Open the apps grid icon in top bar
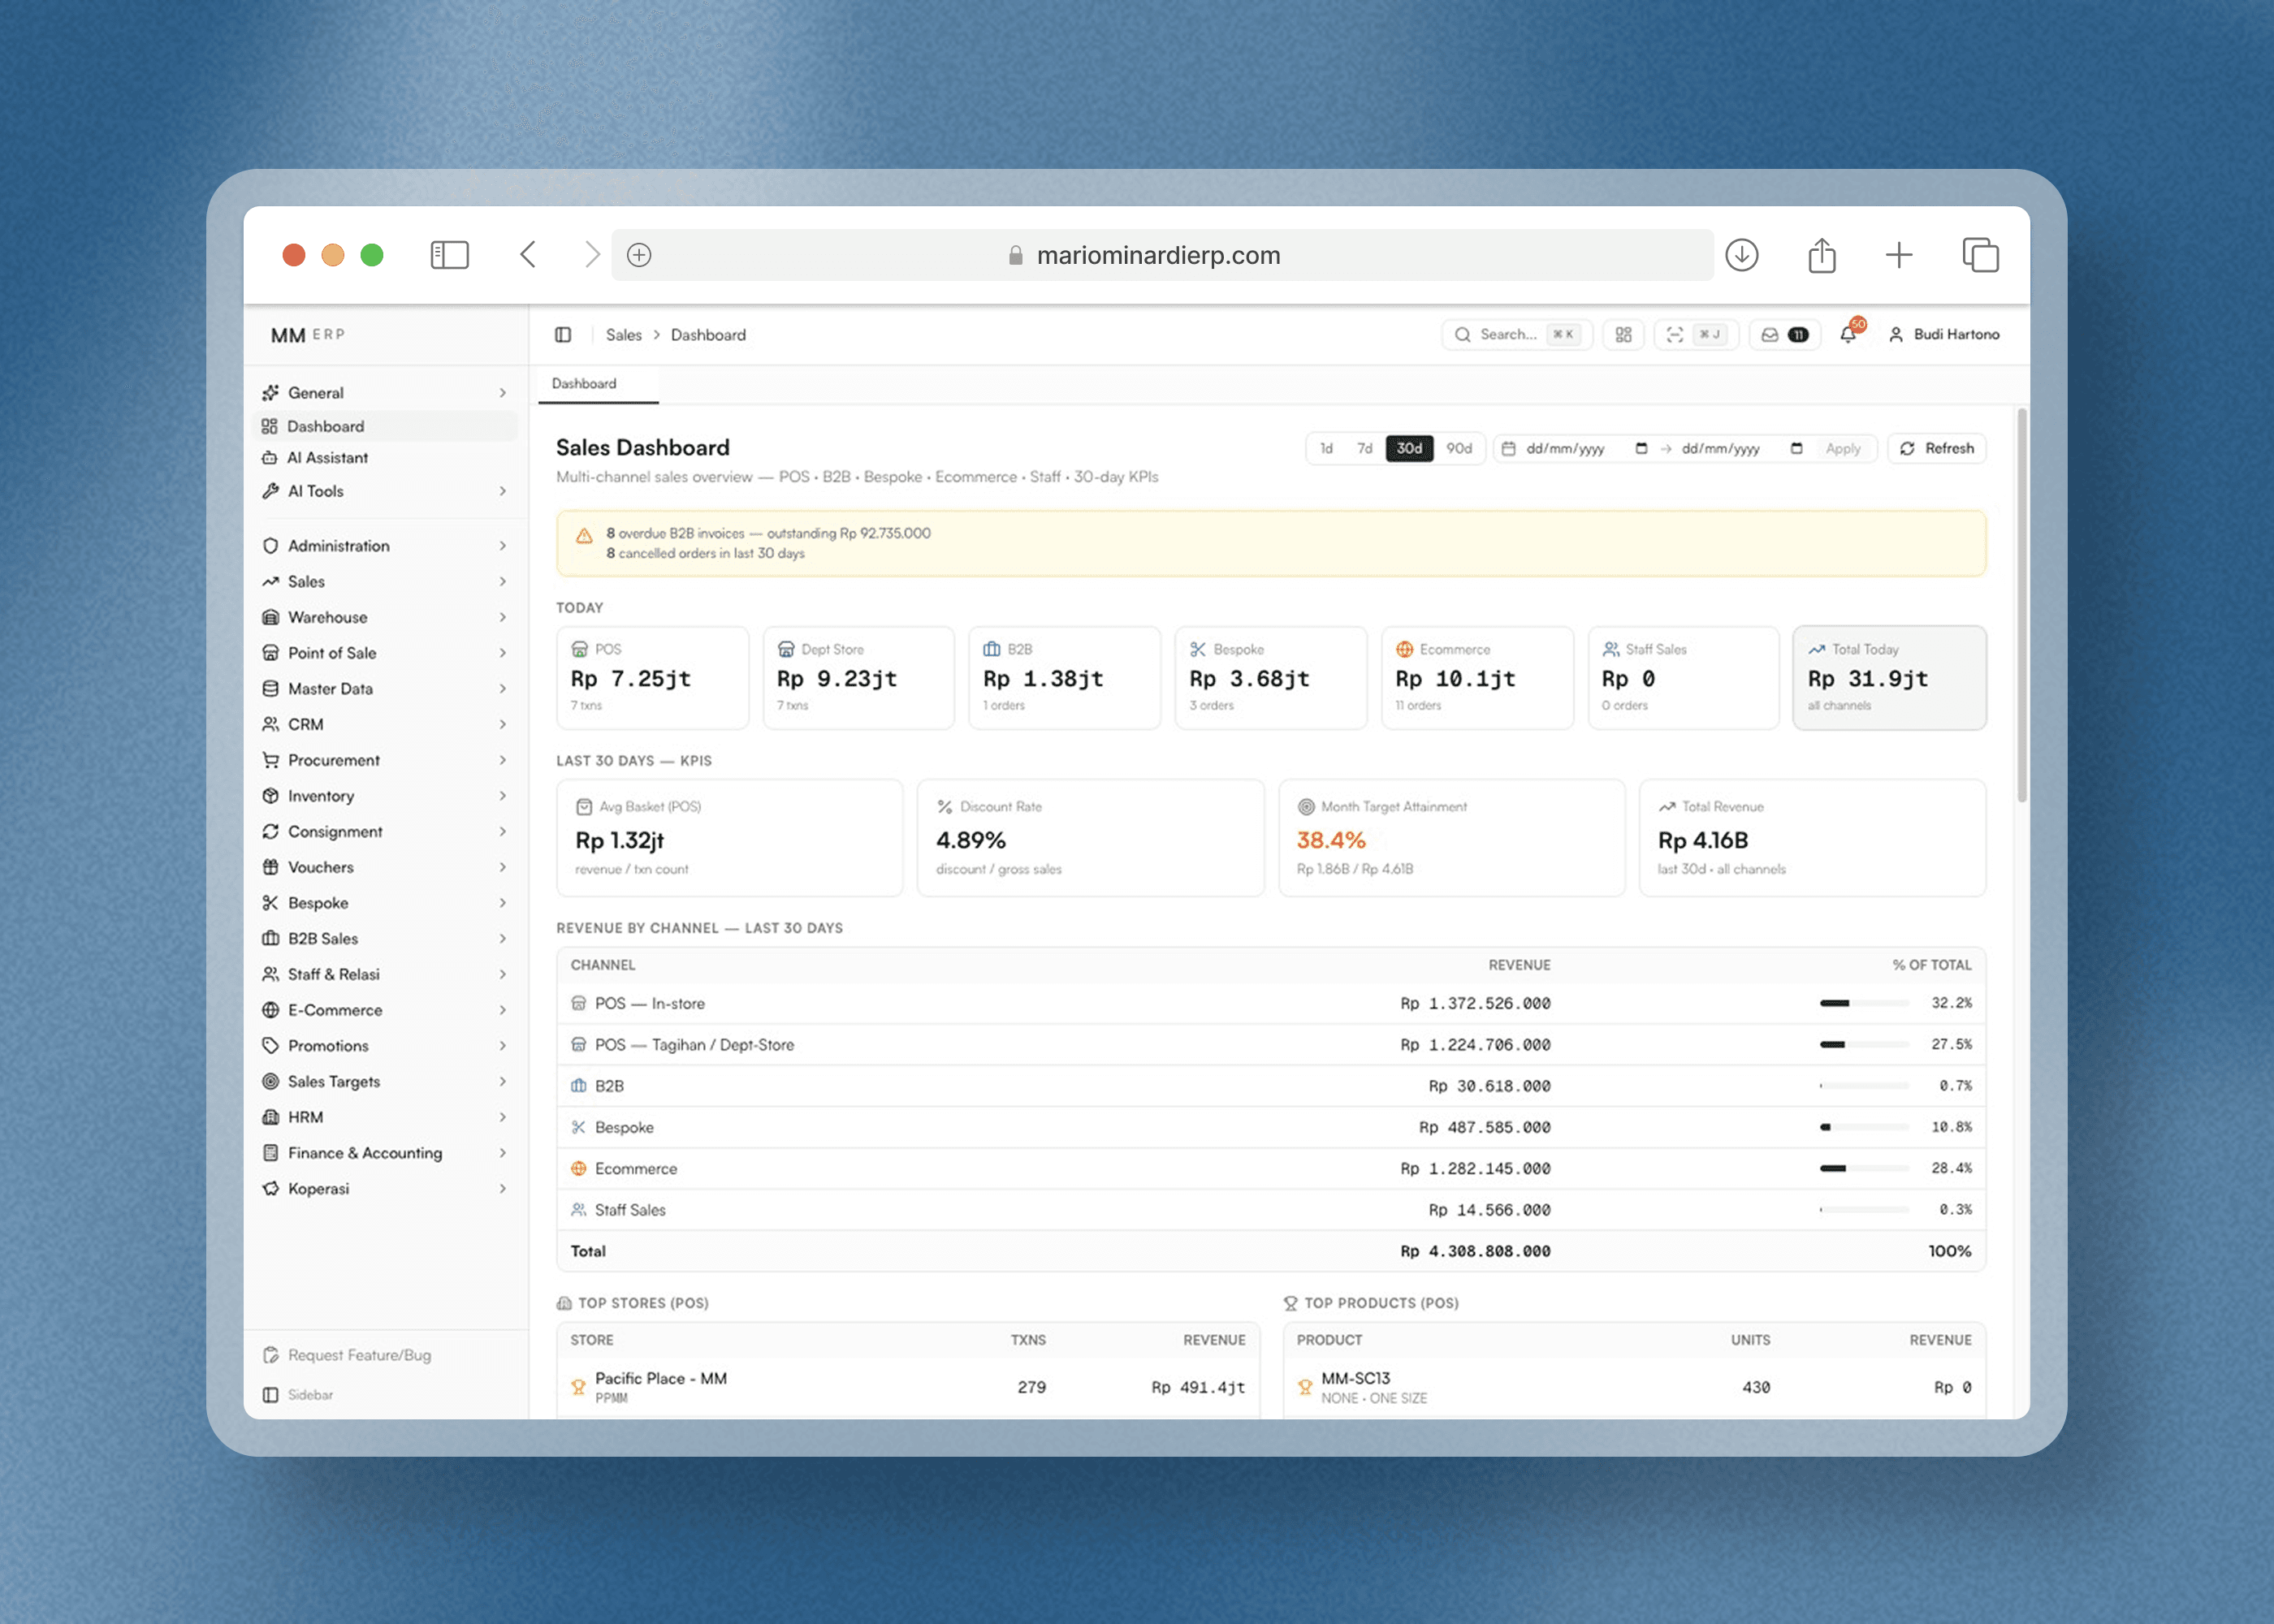 pos(1623,335)
